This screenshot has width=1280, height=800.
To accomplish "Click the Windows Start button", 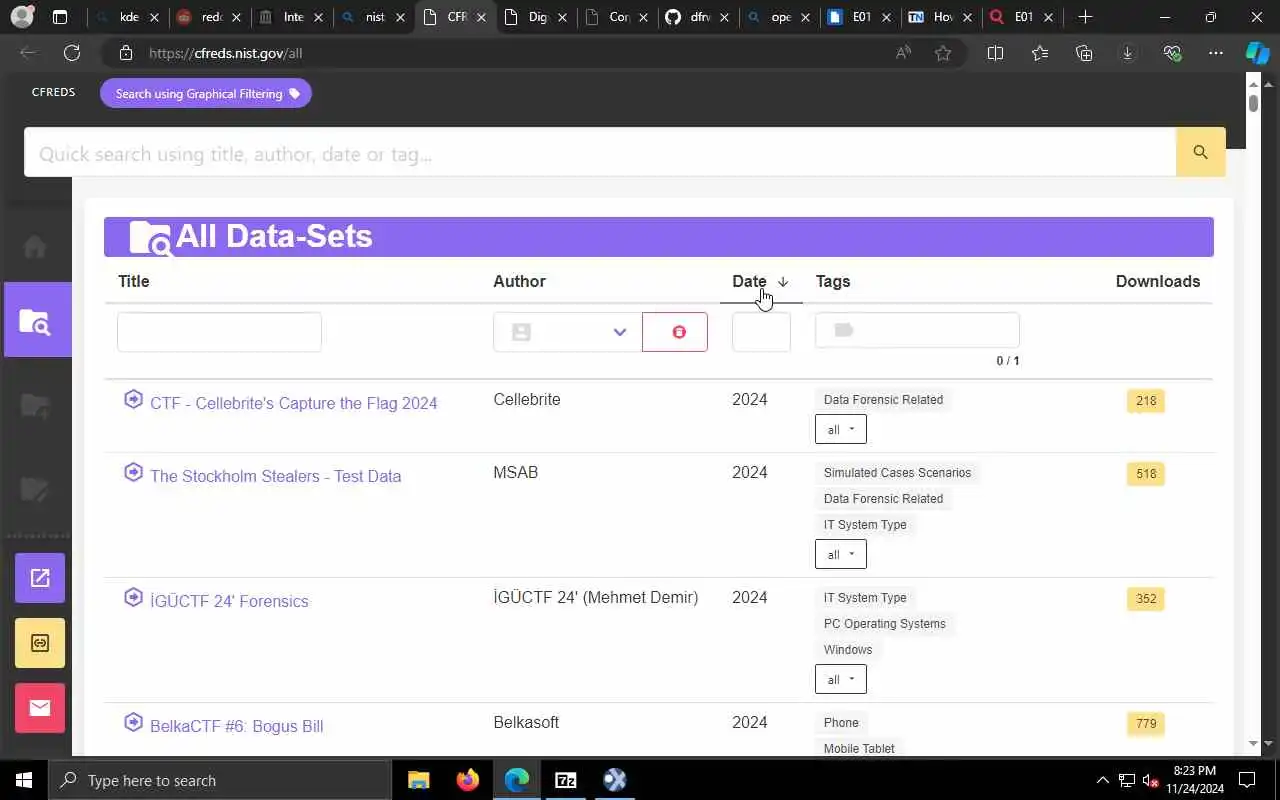I will click(x=24, y=780).
